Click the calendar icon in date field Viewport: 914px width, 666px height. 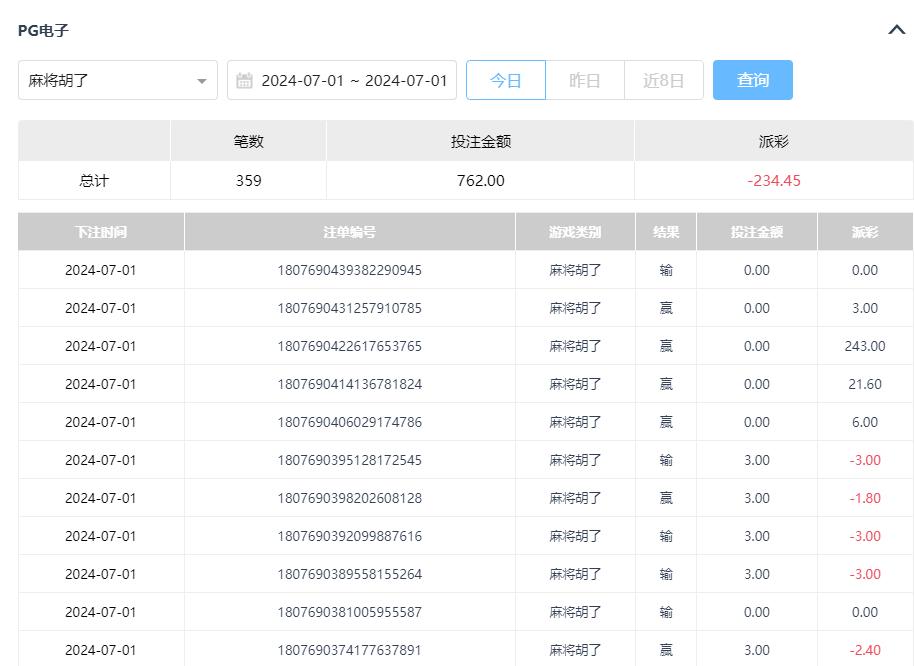tap(245, 80)
